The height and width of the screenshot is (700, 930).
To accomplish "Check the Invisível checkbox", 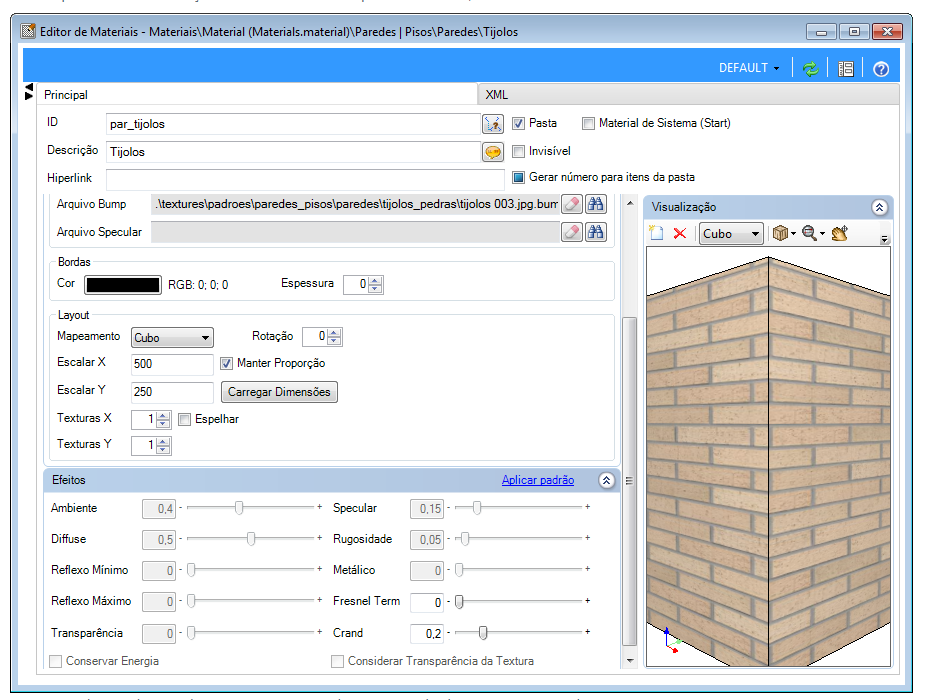I will coord(518,151).
